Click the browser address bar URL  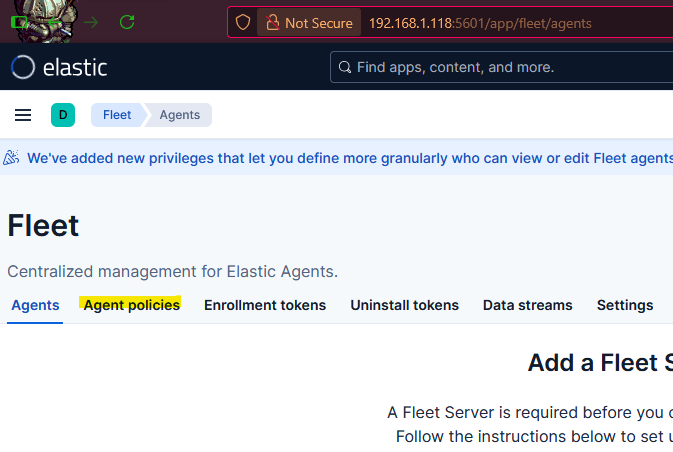[x=480, y=23]
